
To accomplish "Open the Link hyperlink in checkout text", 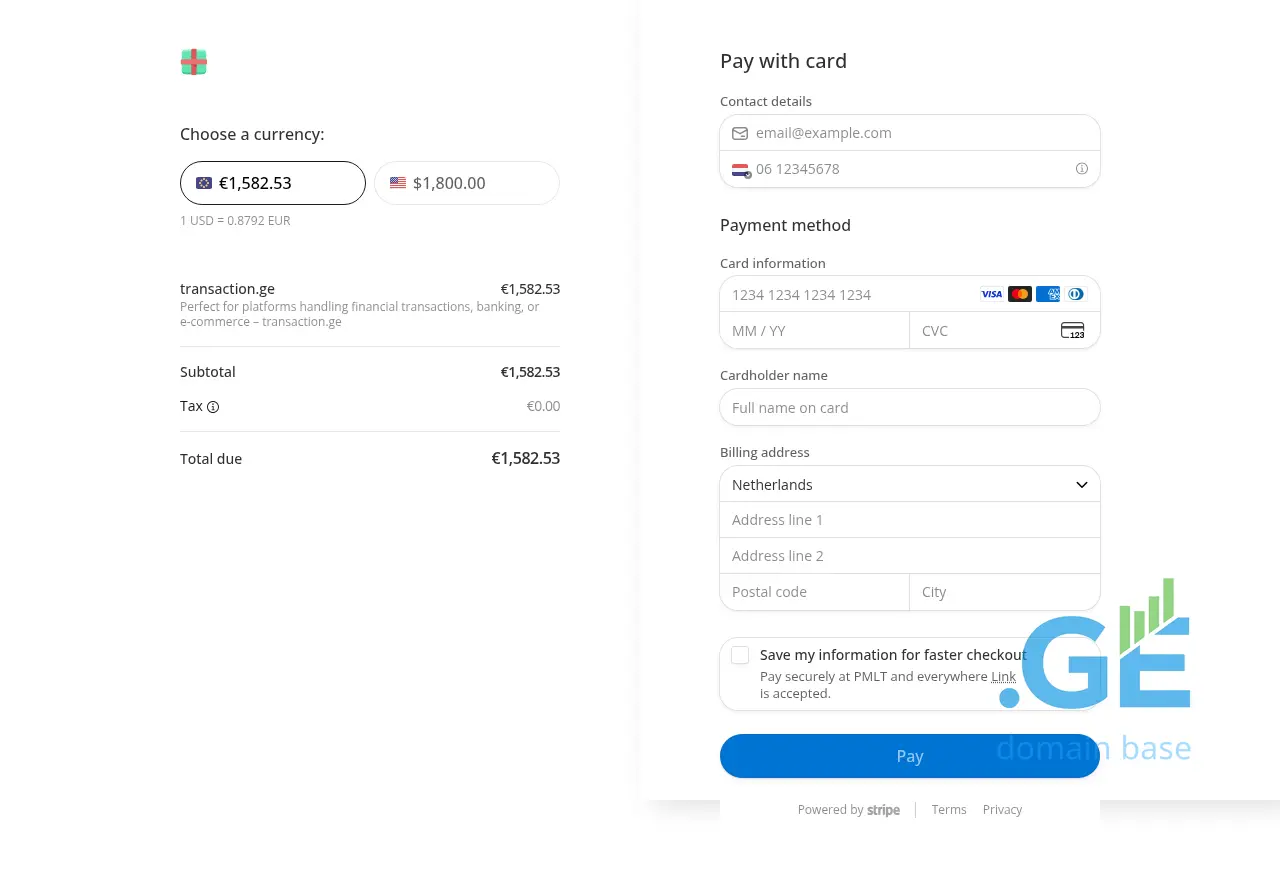I will (1003, 676).
